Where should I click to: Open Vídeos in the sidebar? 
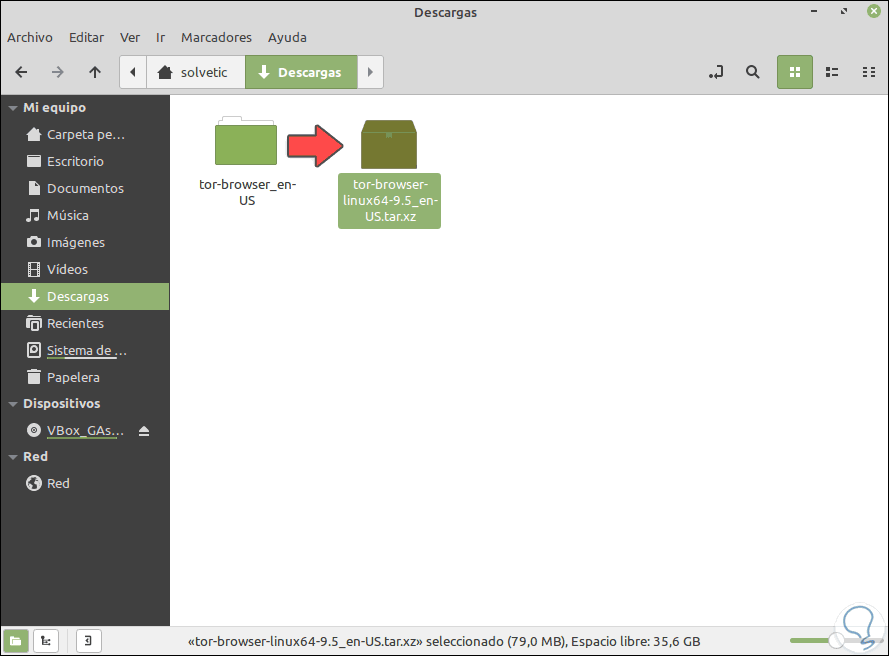[85, 269]
